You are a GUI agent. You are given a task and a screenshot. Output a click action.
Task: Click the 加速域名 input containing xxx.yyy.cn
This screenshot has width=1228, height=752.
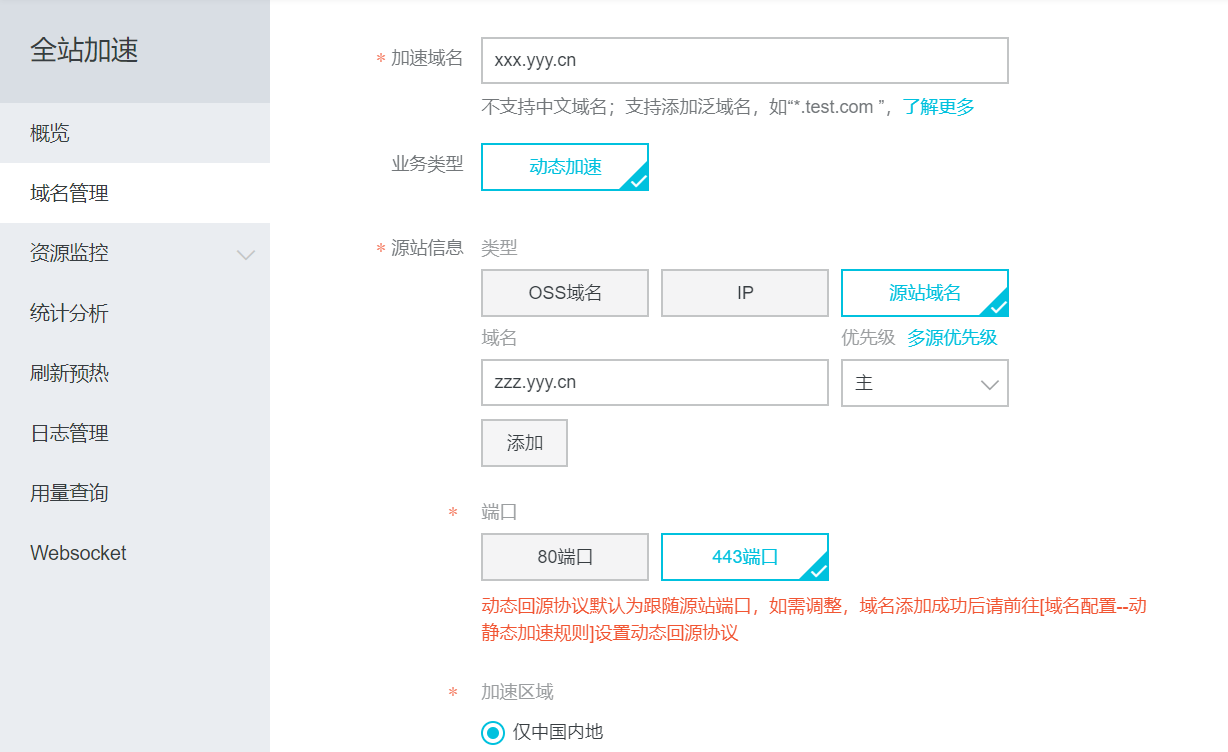(743, 60)
